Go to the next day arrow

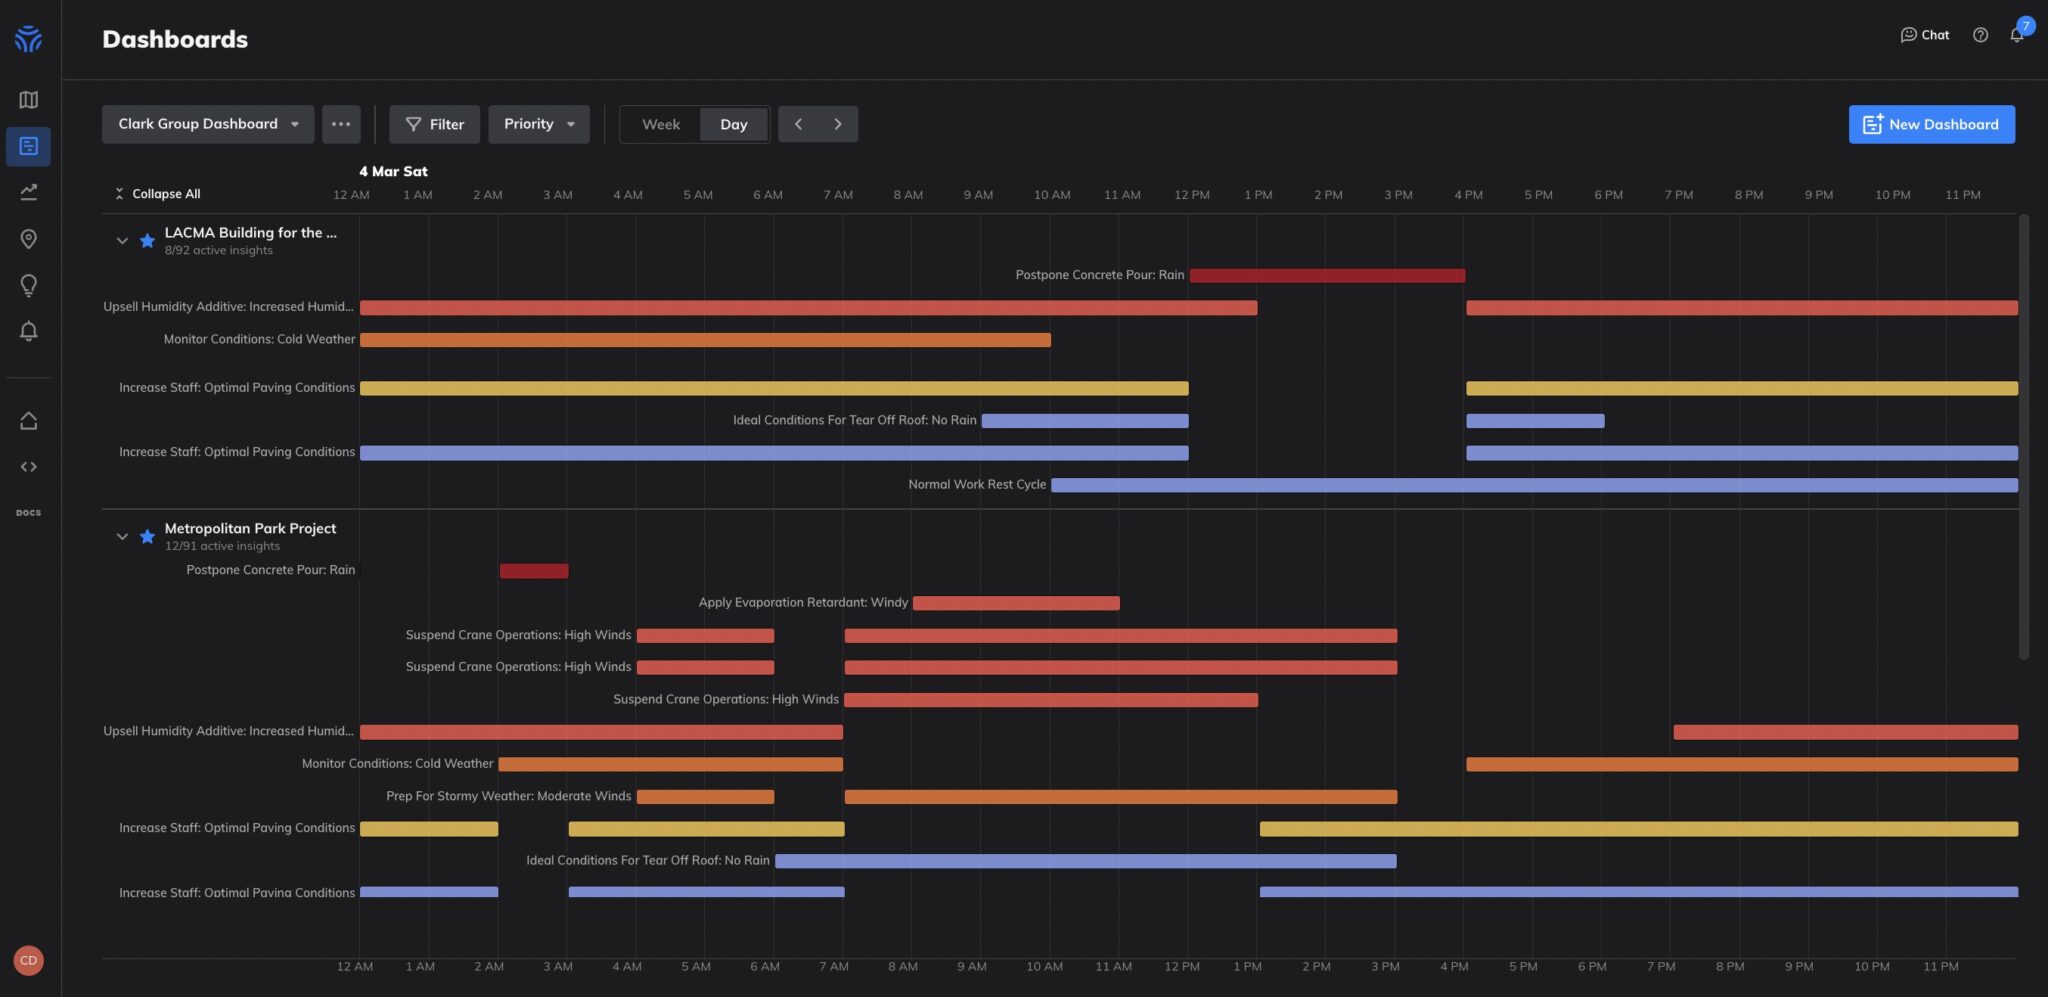(838, 125)
